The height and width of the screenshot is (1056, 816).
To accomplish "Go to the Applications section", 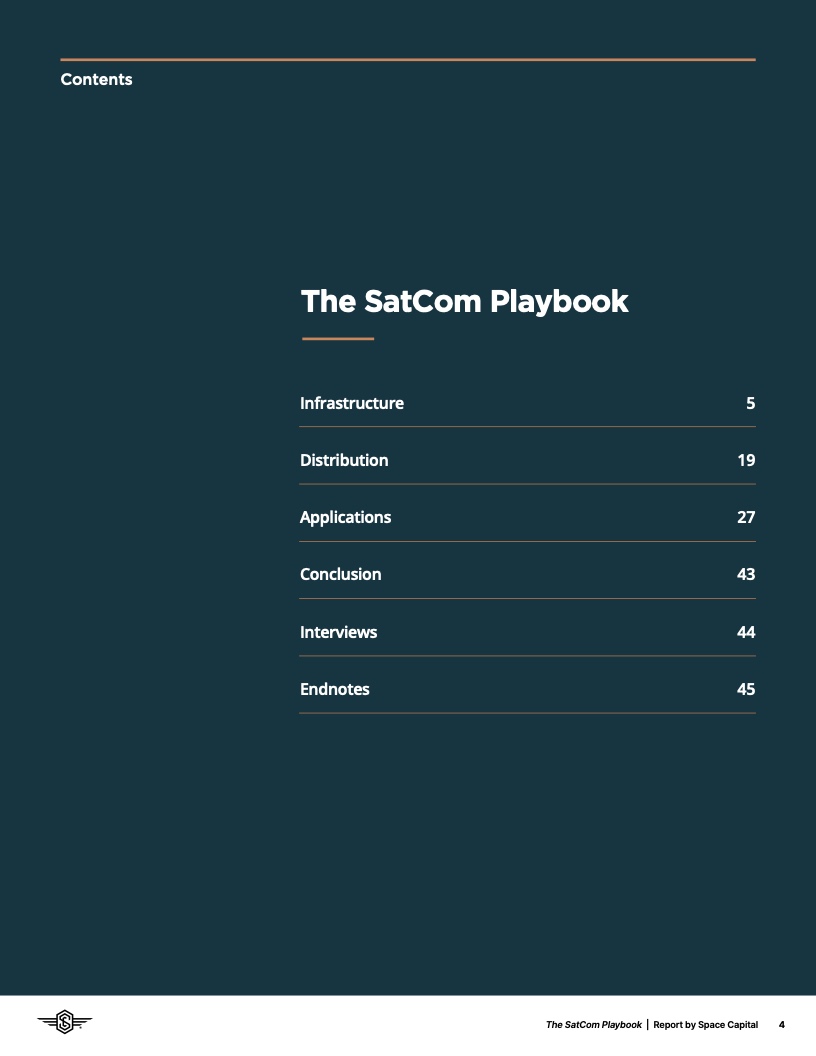I will coord(345,518).
